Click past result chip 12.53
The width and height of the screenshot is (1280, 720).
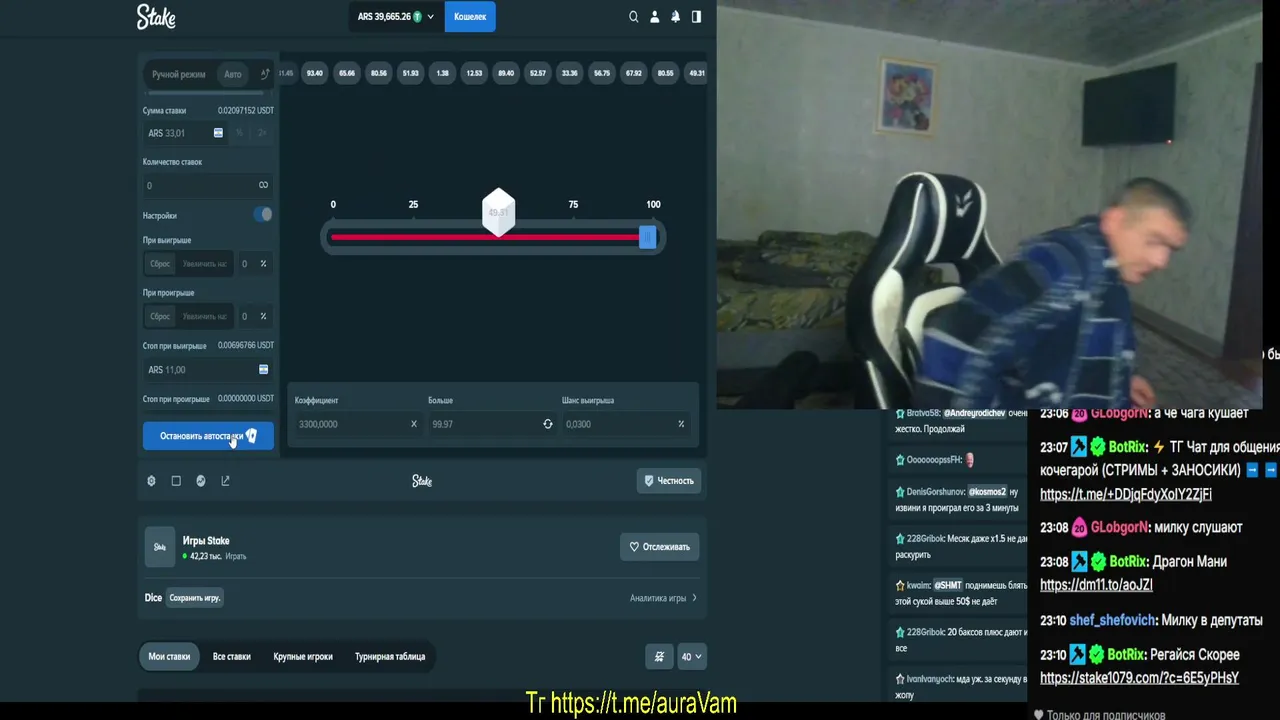pyautogui.click(x=474, y=73)
